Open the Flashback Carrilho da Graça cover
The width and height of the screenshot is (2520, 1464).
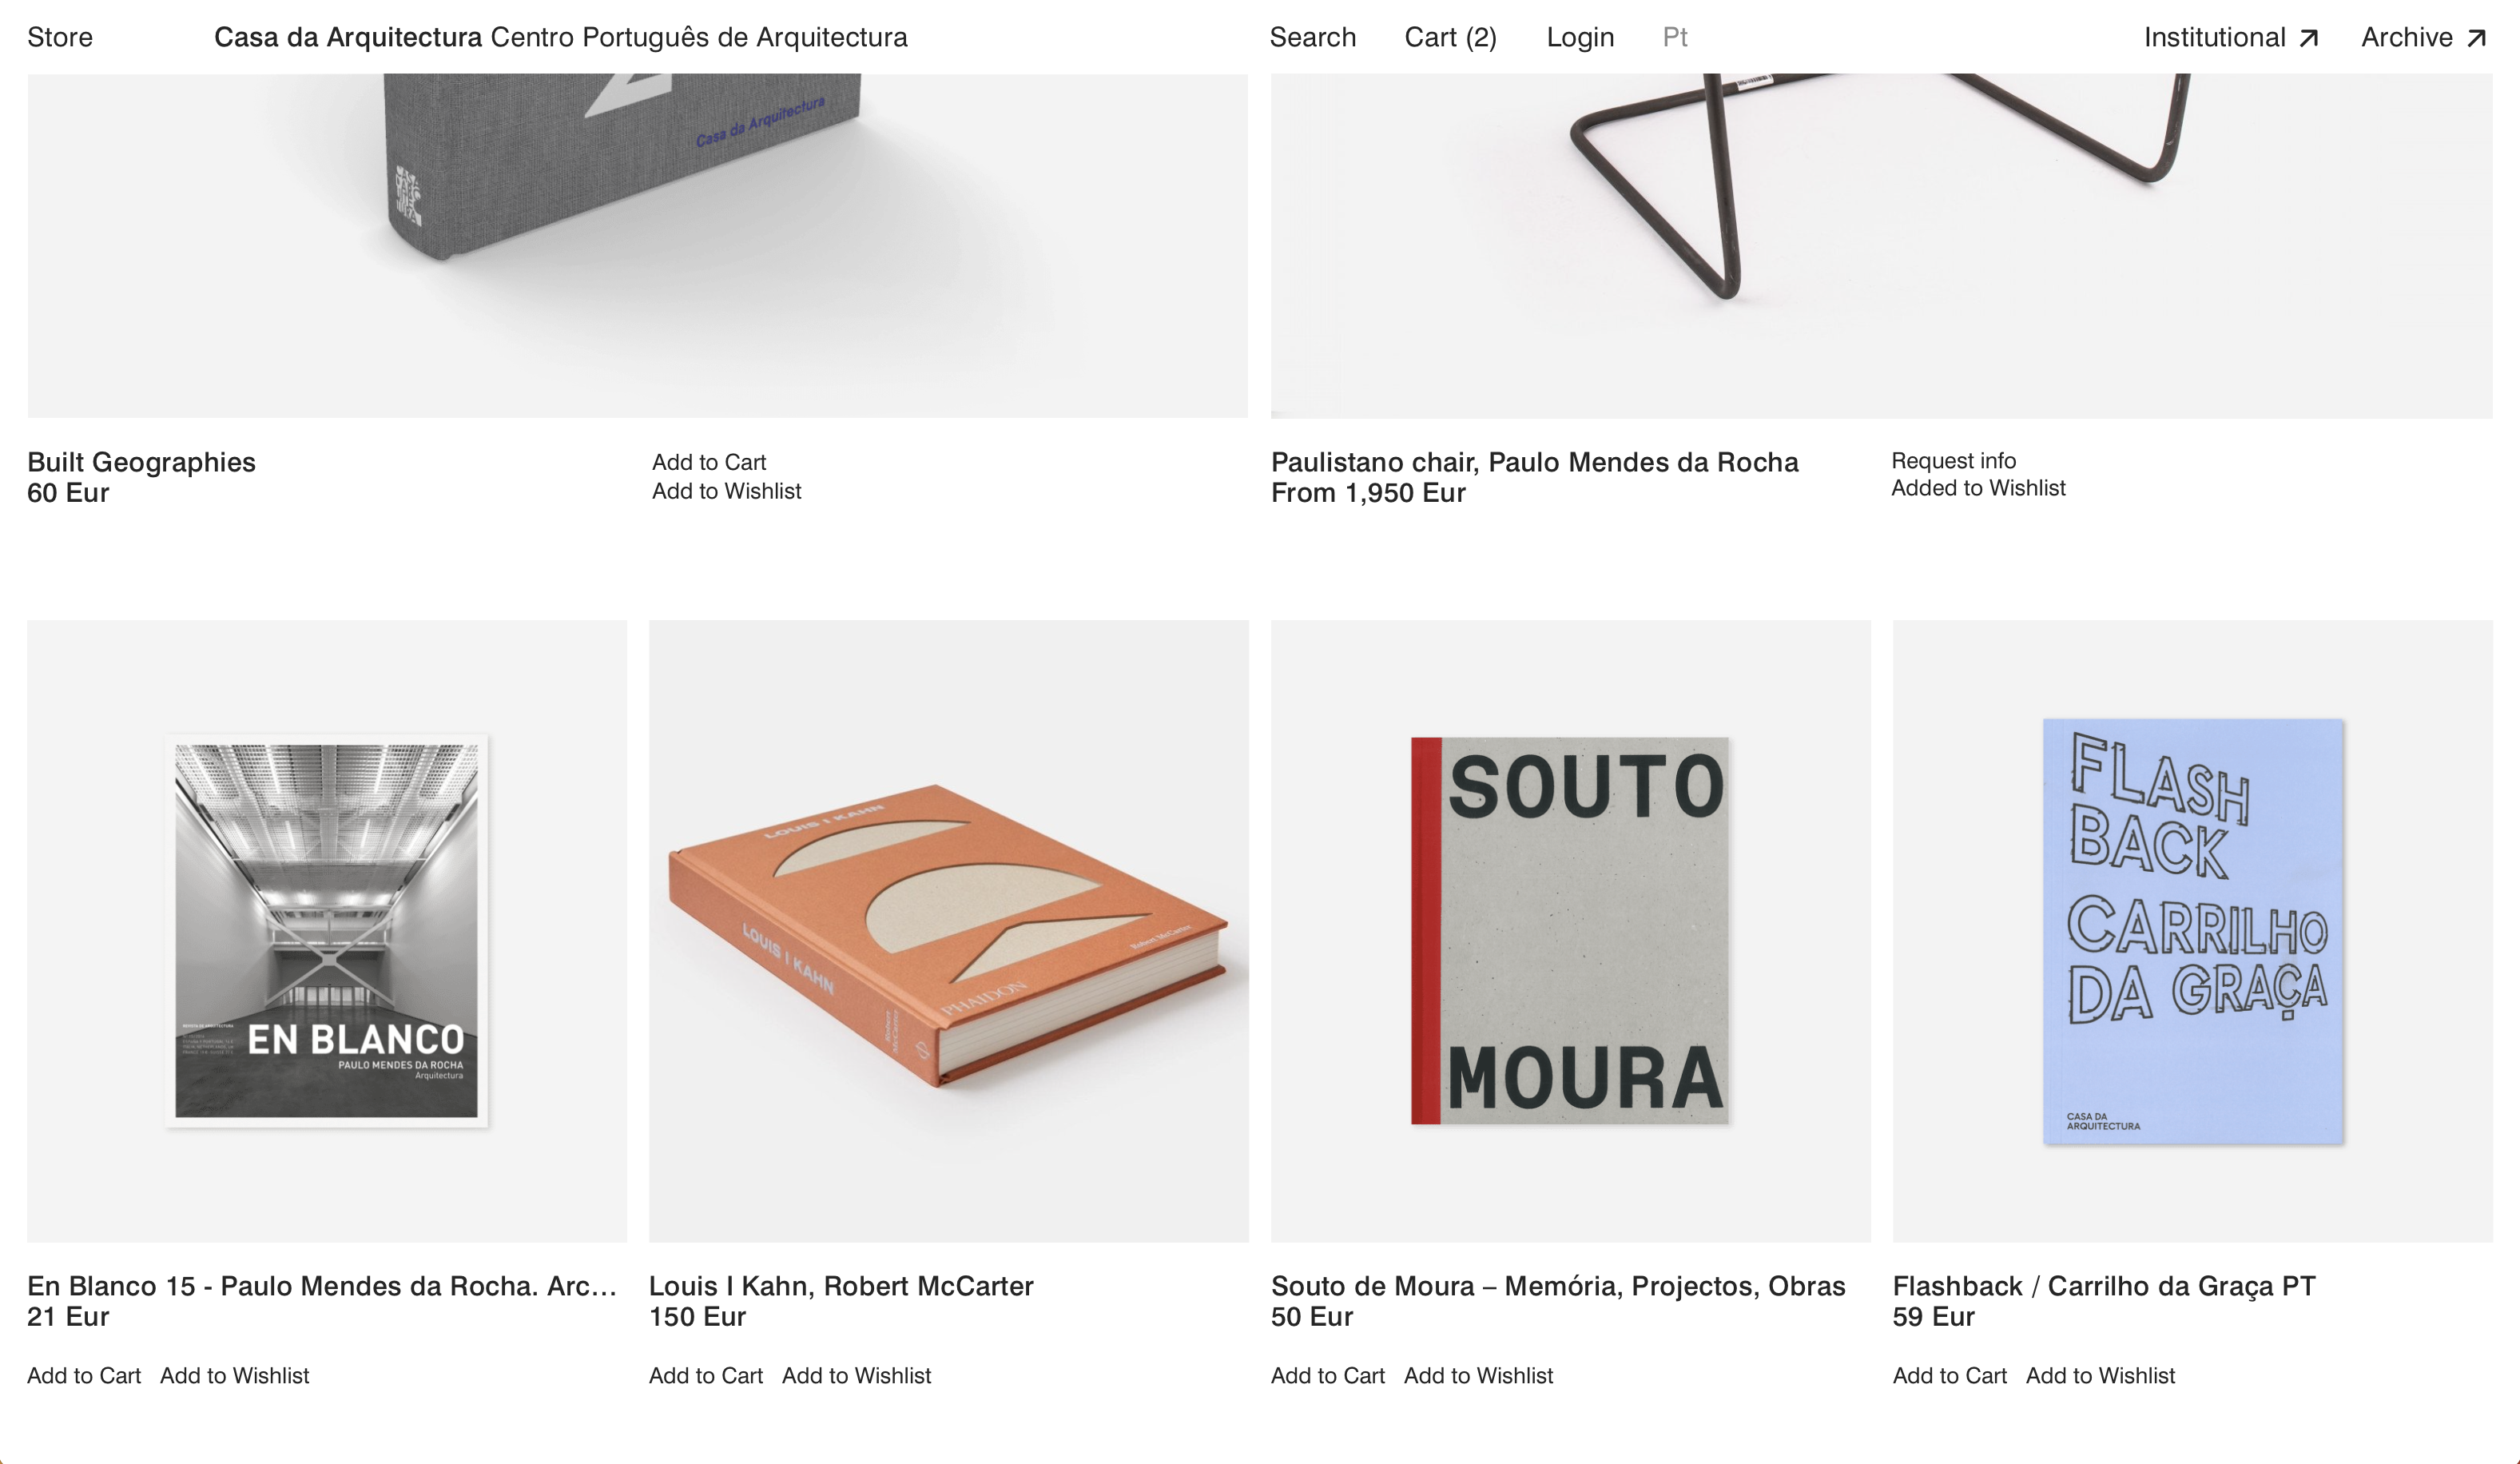[2192, 931]
